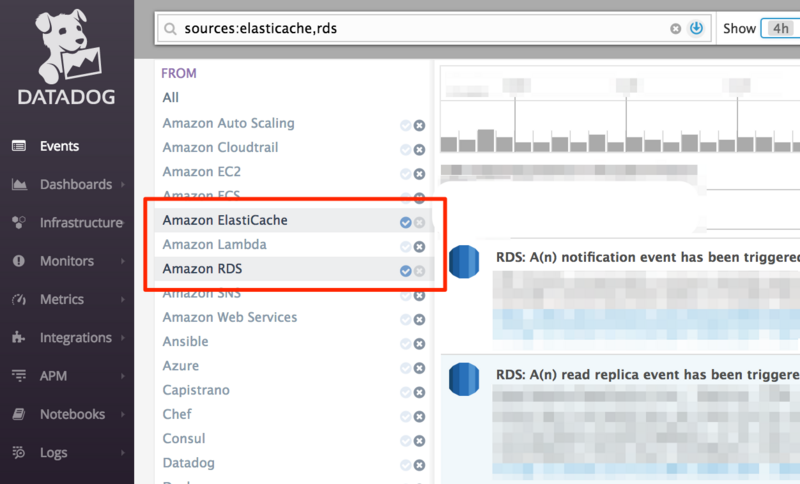The width and height of the screenshot is (800, 484).
Task: Click RDS icon of the notification event
Action: (464, 262)
